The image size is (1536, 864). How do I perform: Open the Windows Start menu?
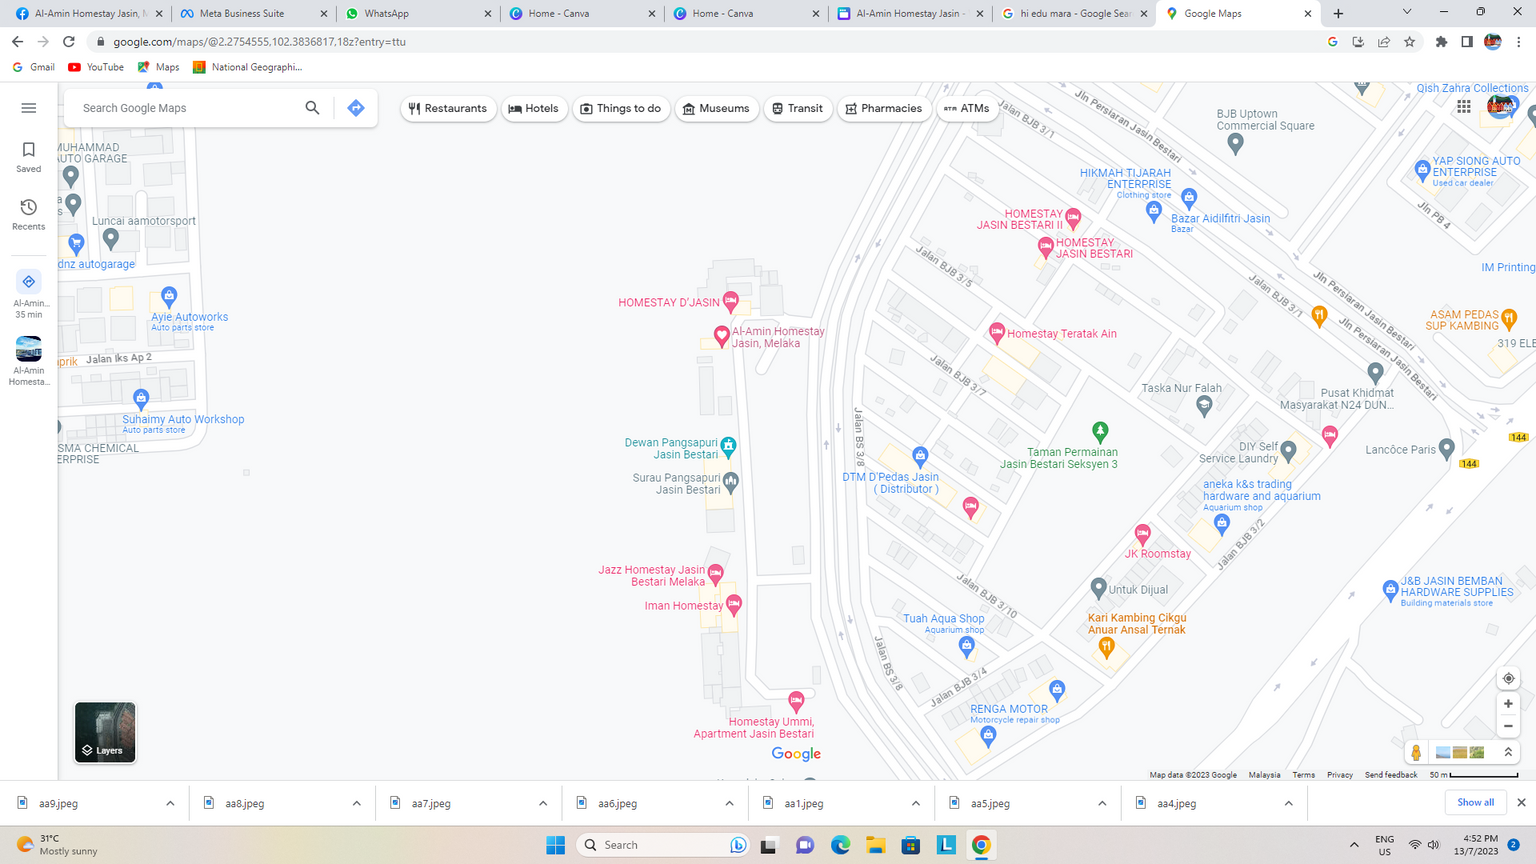coord(556,845)
